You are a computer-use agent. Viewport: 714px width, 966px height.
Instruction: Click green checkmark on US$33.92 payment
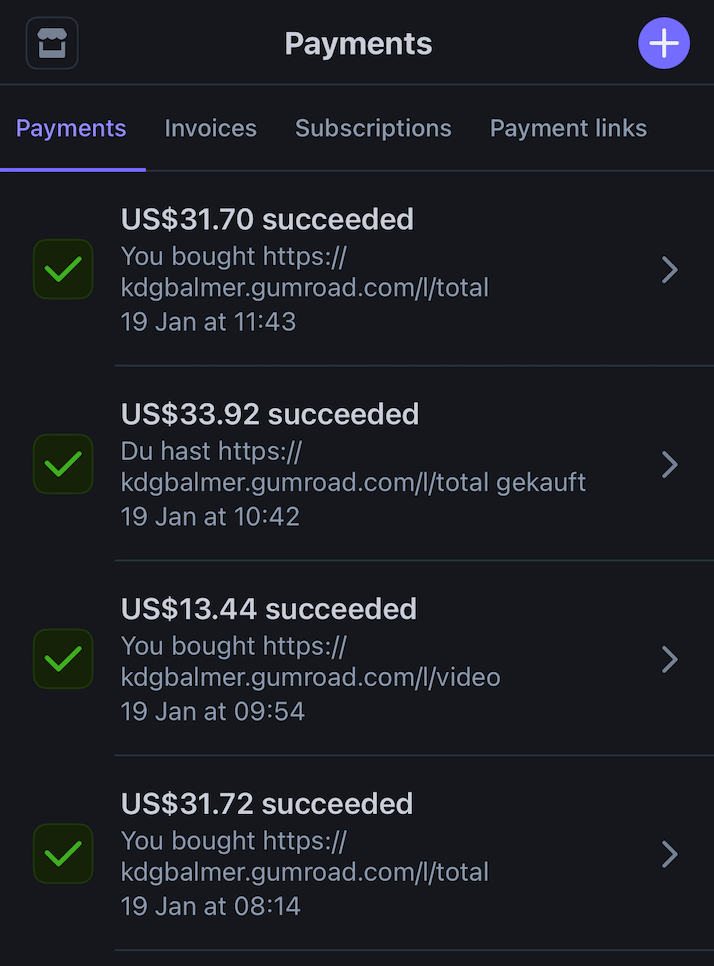click(x=63, y=464)
